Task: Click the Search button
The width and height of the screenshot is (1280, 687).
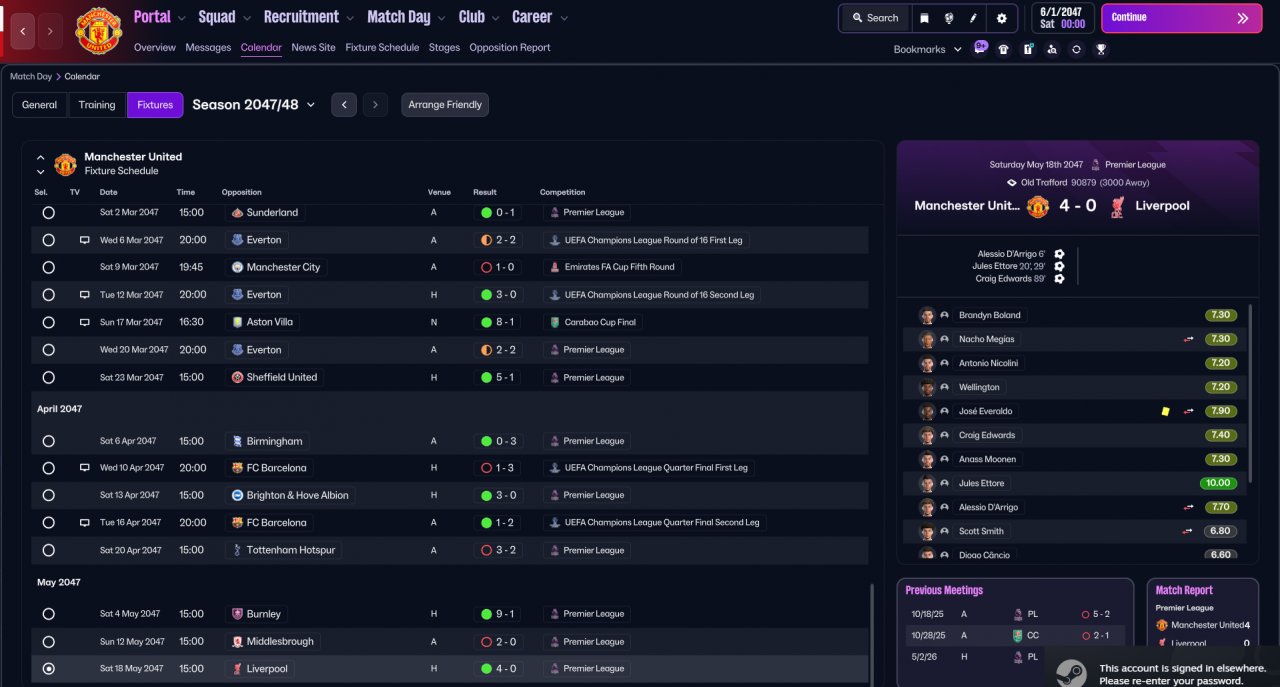Action: pos(875,18)
